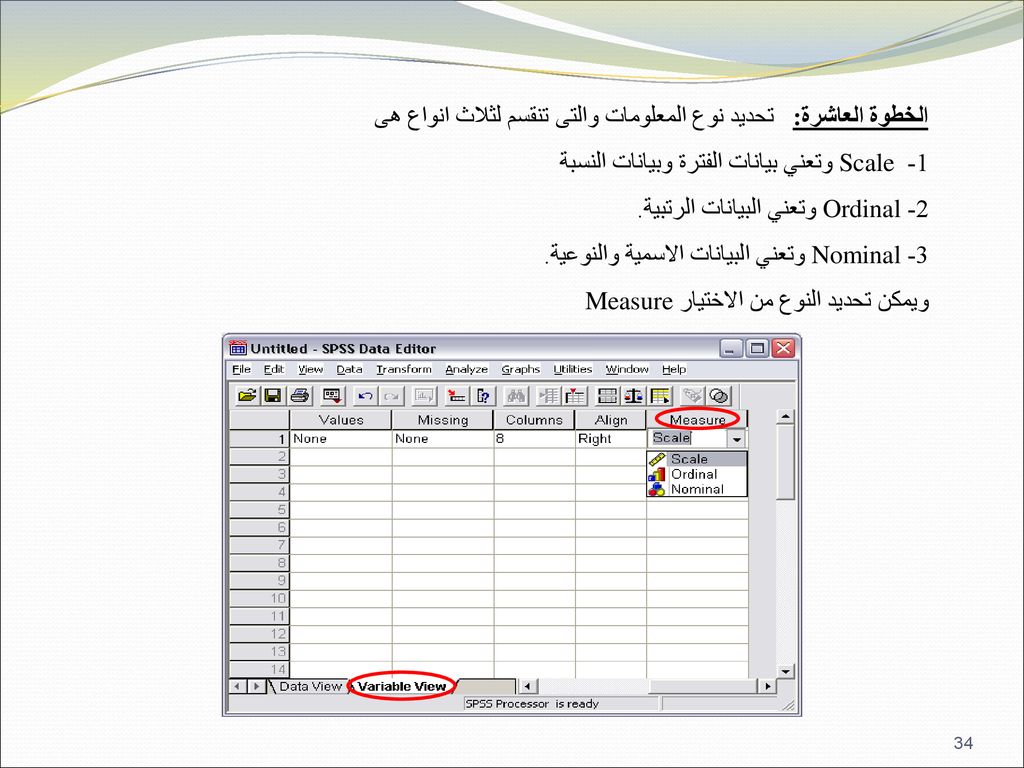1024x768 pixels.
Task: Click the Columns column header
Action: 534,420
